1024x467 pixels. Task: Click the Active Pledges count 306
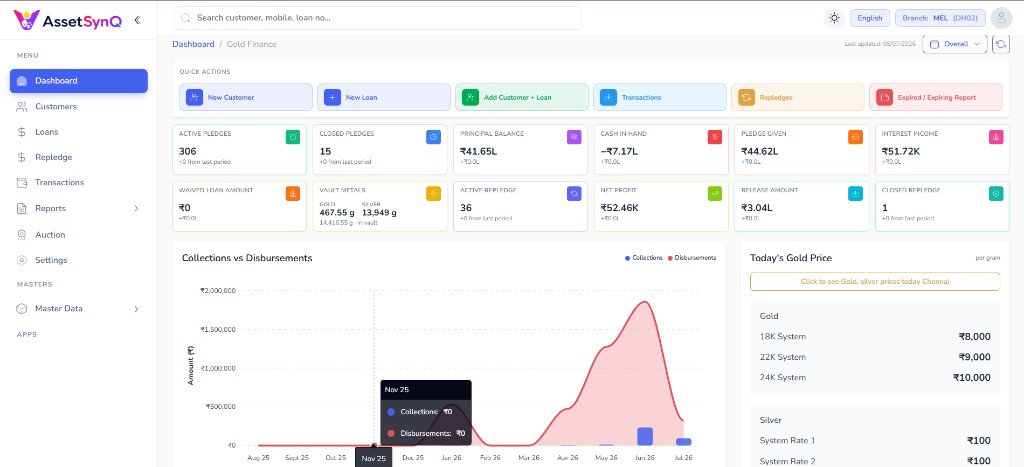(x=187, y=152)
